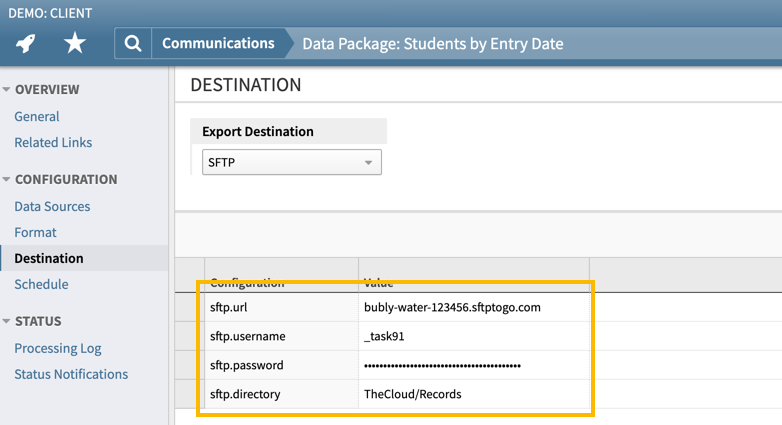Screen dimensions: 782x425
Task: Click the DEMO: CLIENT title text
Action: point(50,13)
